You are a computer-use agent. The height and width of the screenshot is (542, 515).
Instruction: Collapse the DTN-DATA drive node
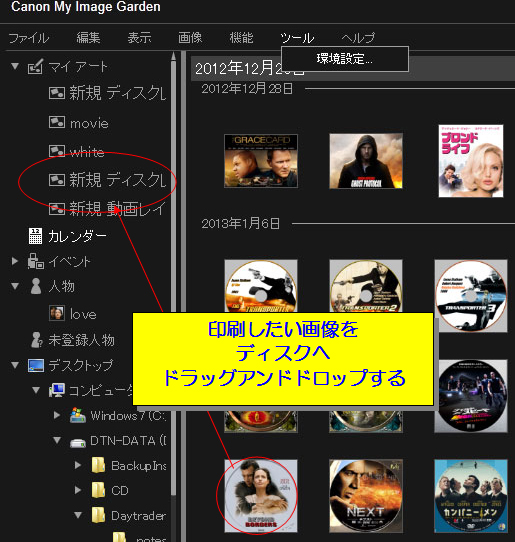(57, 440)
